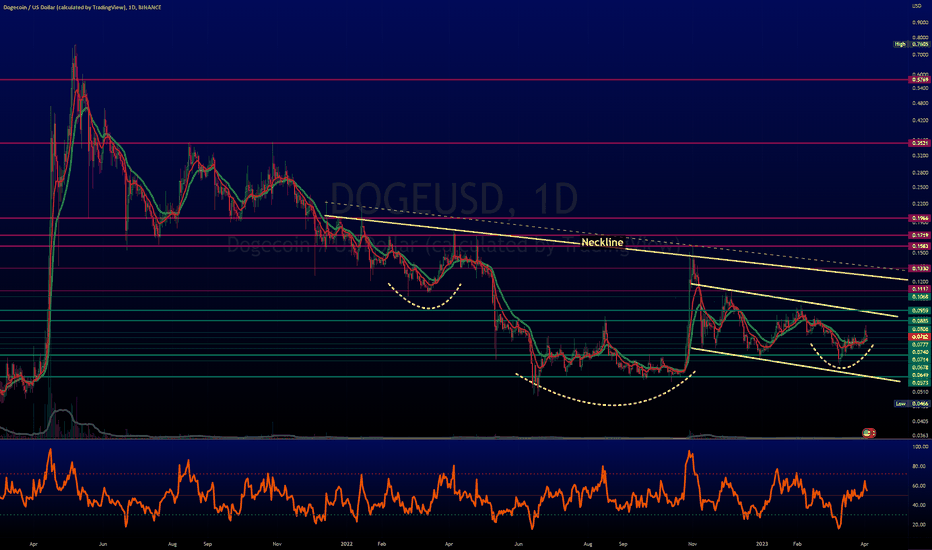Open the USD currency selector on price axis

click(917, 6)
